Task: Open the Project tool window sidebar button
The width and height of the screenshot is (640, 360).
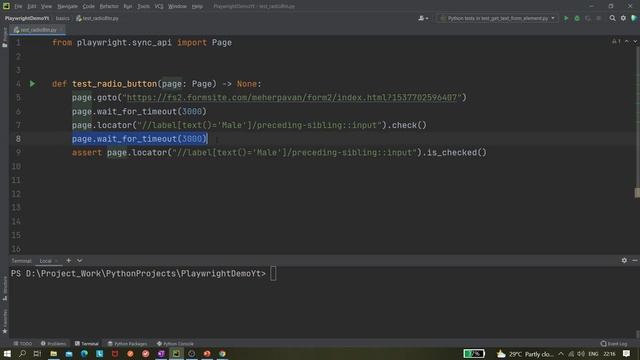Action: (4, 38)
